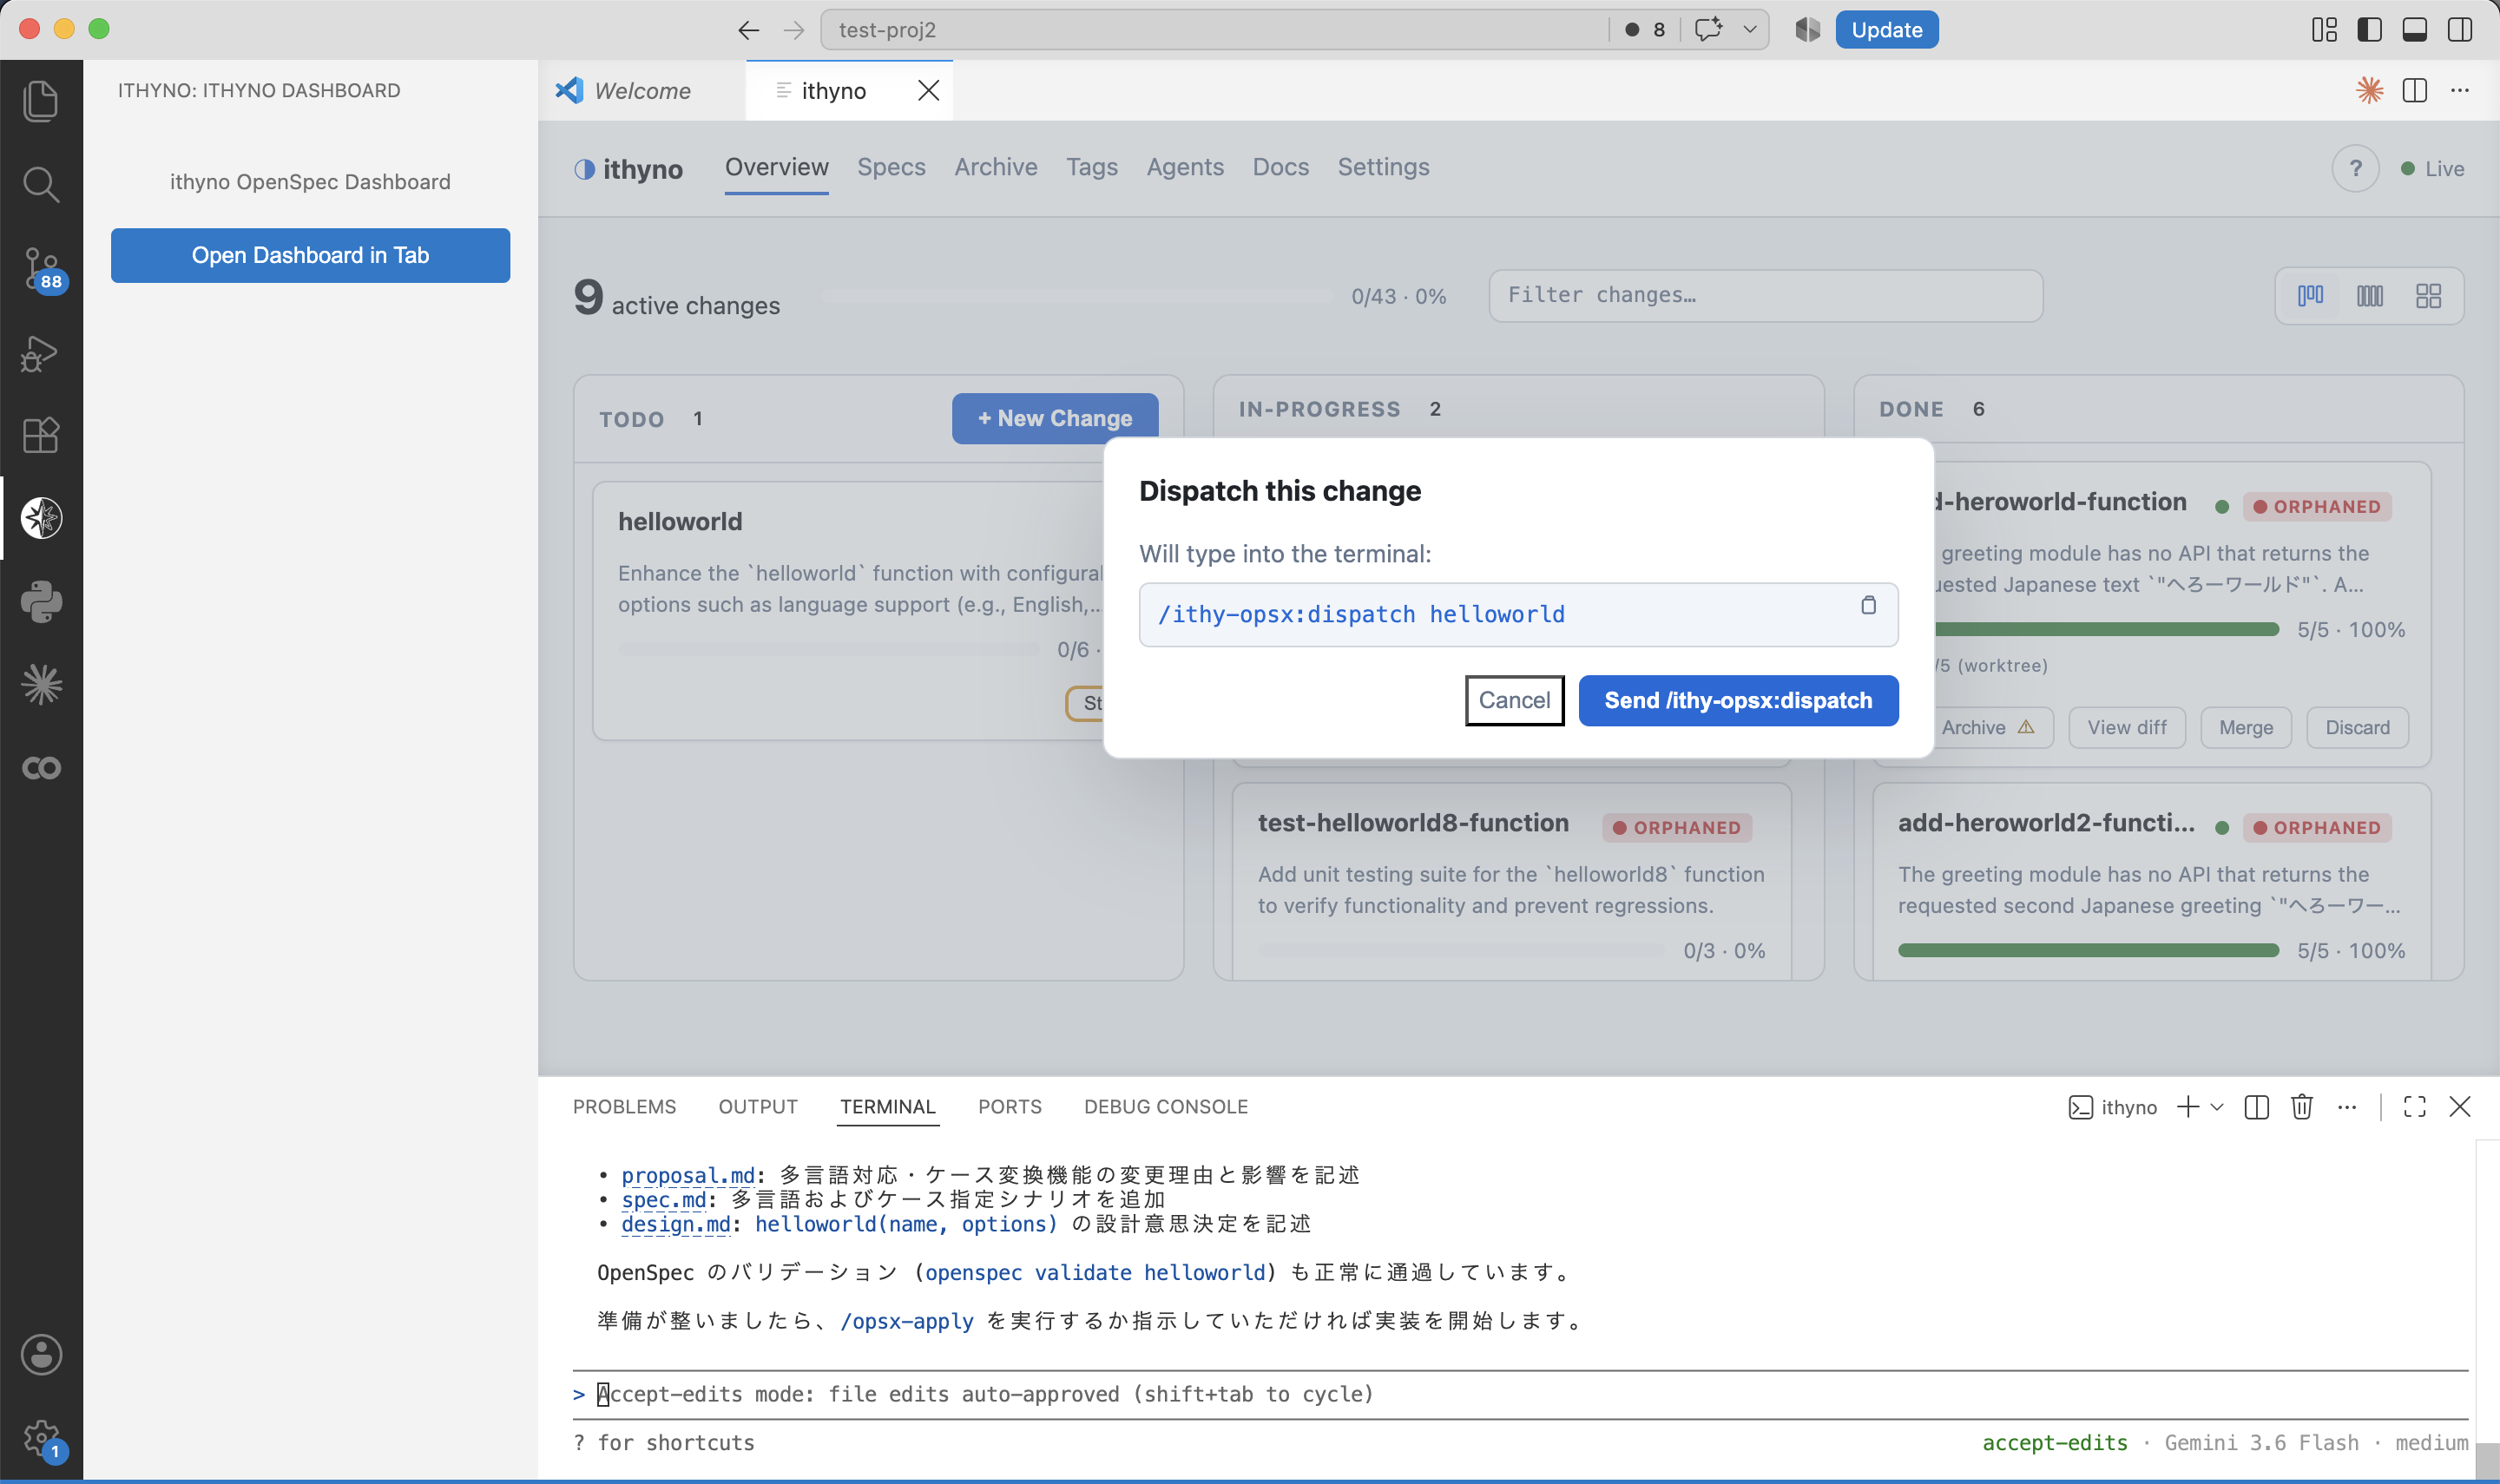Screen dimensions: 2500x1484
Task: Focus the Filter changes input field
Action: (x=1766, y=296)
